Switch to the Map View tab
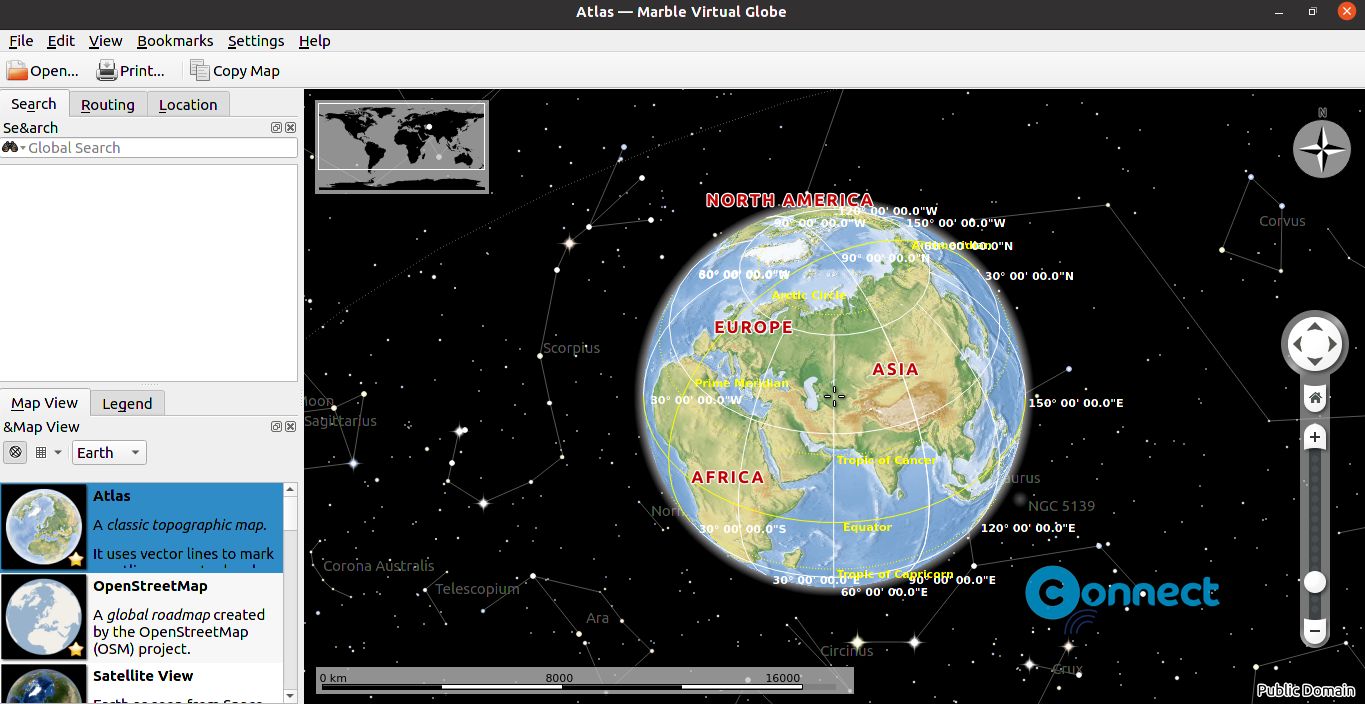 click(x=44, y=403)
